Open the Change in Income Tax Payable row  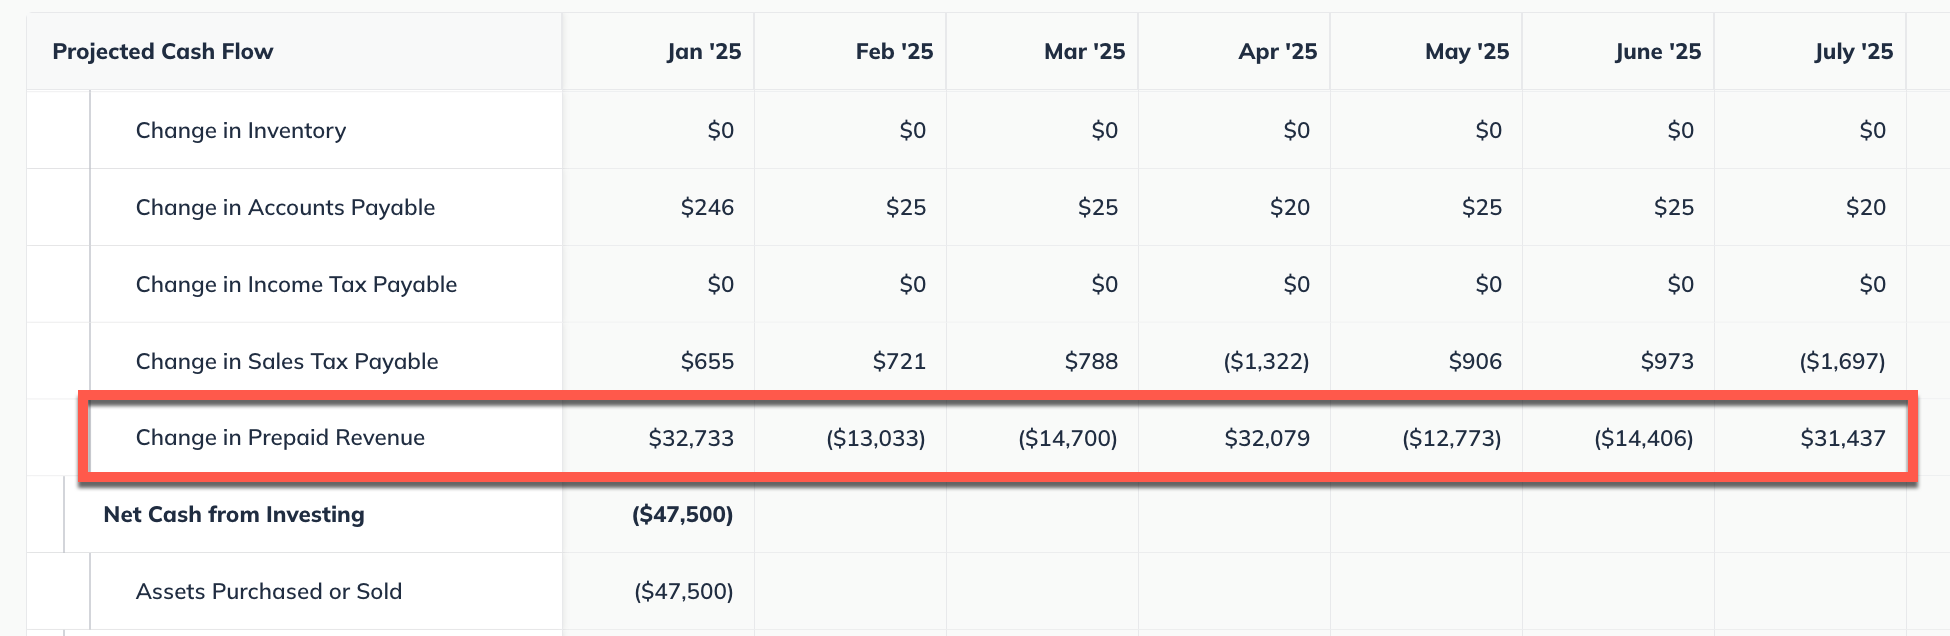(x=296, y=285)
